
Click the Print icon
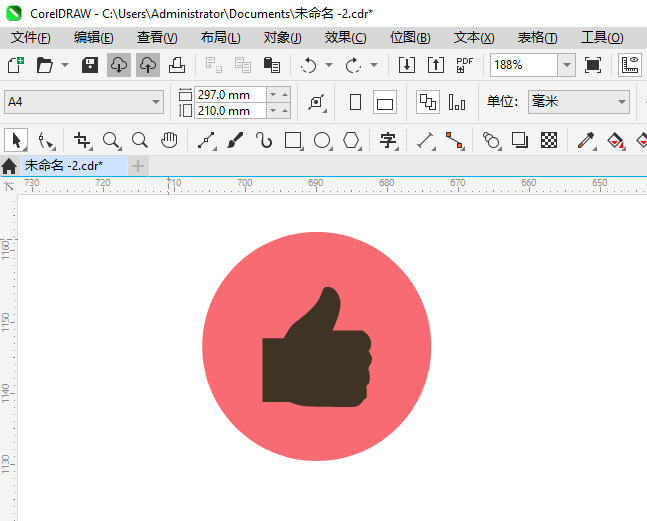coord(177,65)
